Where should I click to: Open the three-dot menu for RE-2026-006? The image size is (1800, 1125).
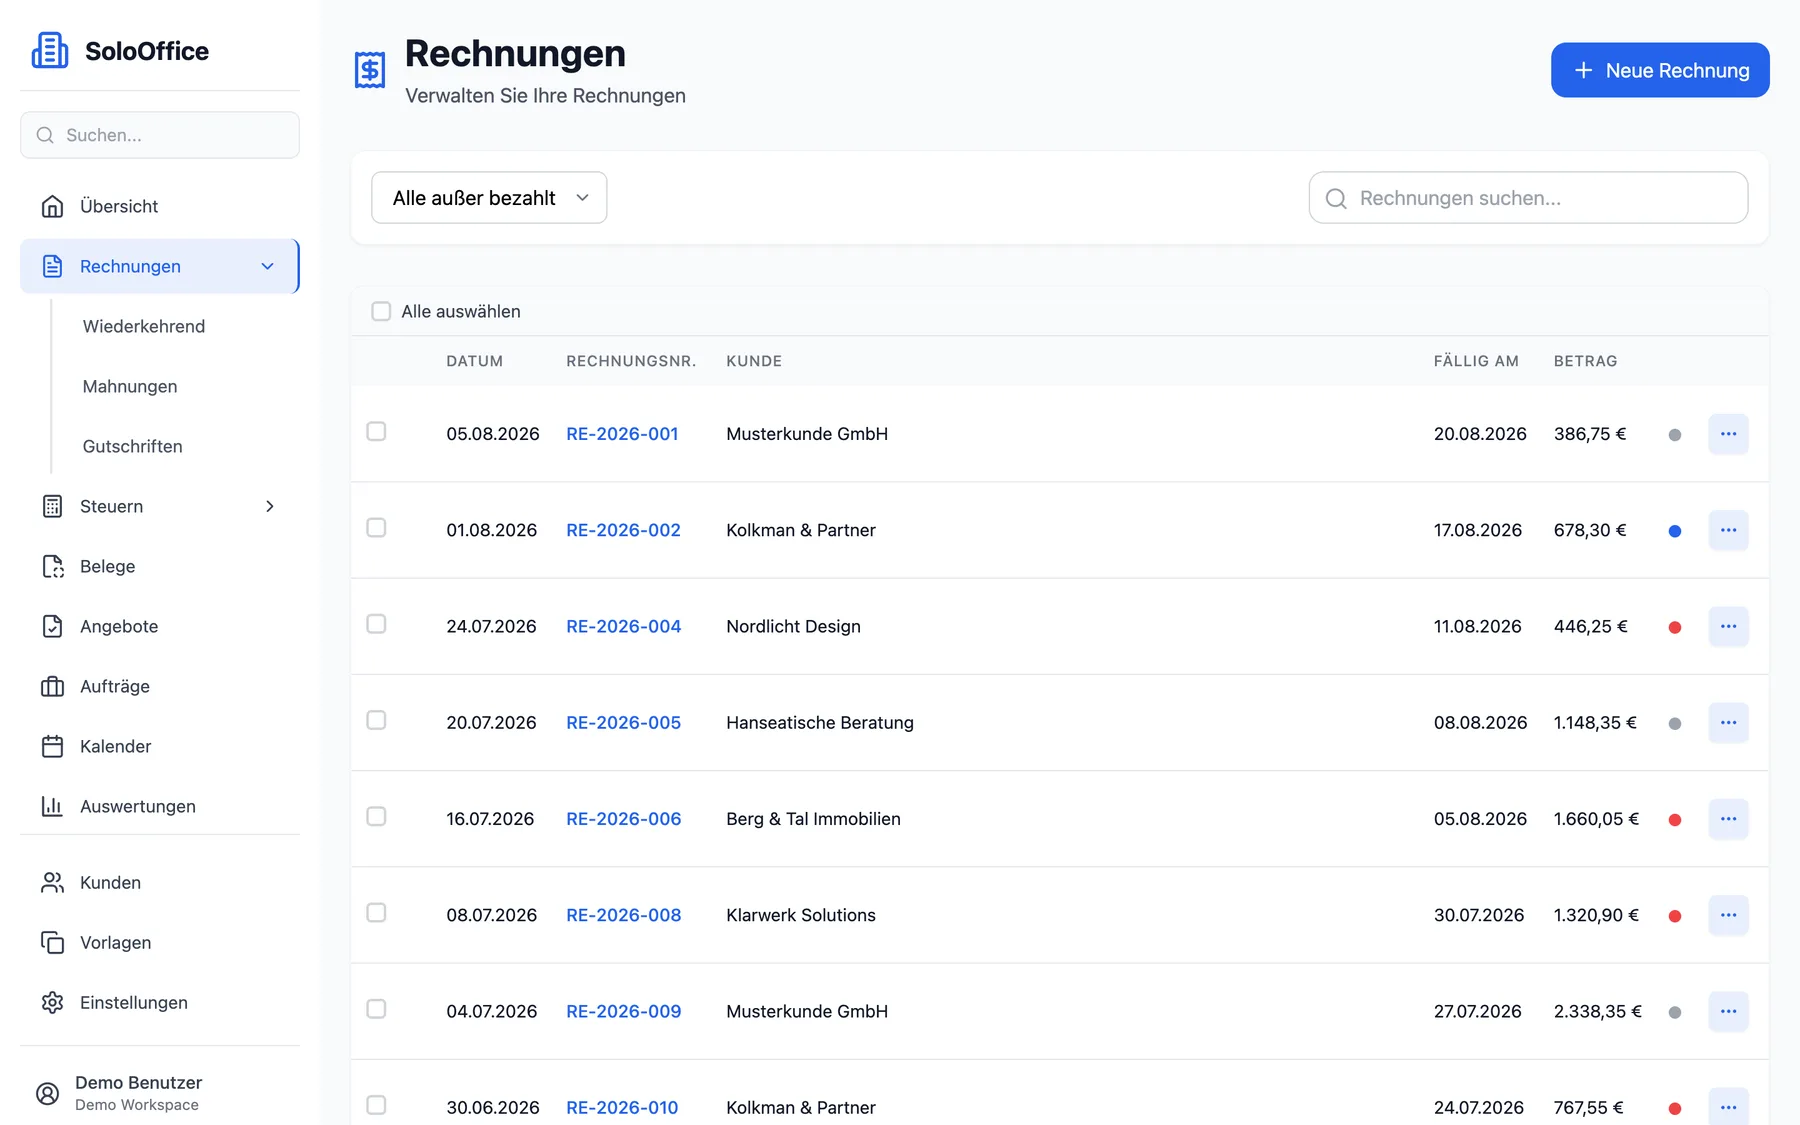[1728, 818]
